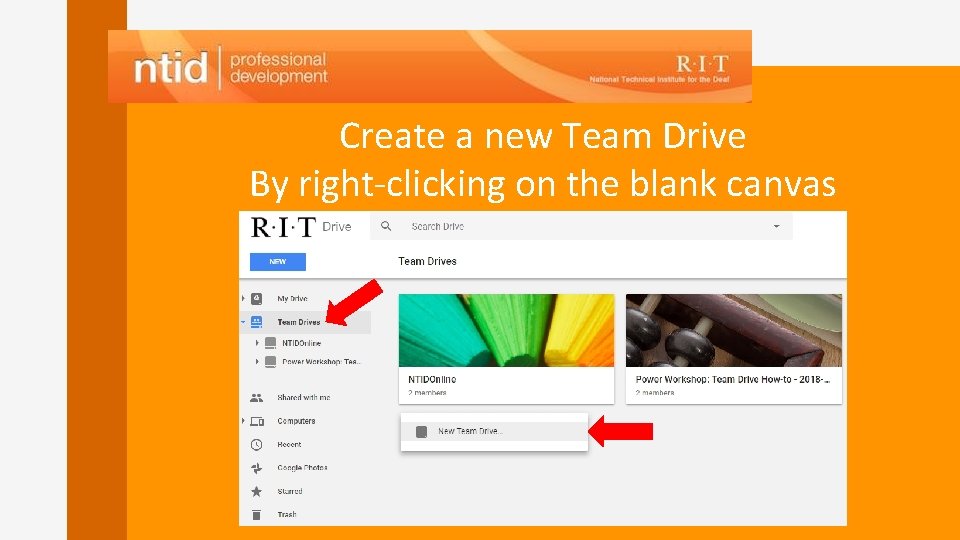
Task: Click the RIT Drive logo
Action: coord(301,227)
